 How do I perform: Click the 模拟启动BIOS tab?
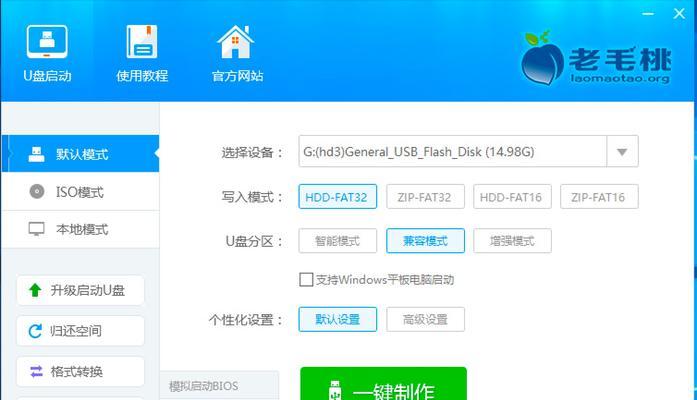pos(219,386)
